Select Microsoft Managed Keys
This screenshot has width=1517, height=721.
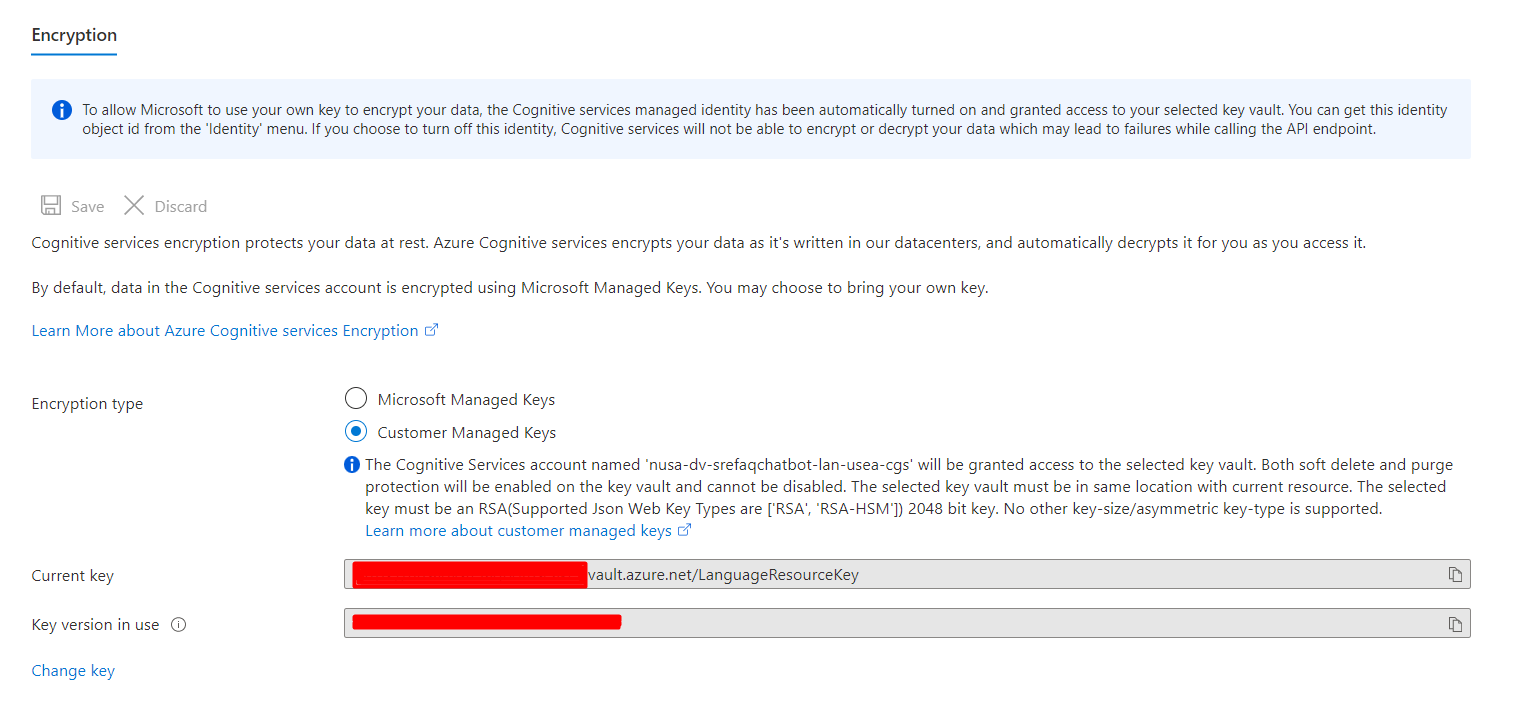356,397
